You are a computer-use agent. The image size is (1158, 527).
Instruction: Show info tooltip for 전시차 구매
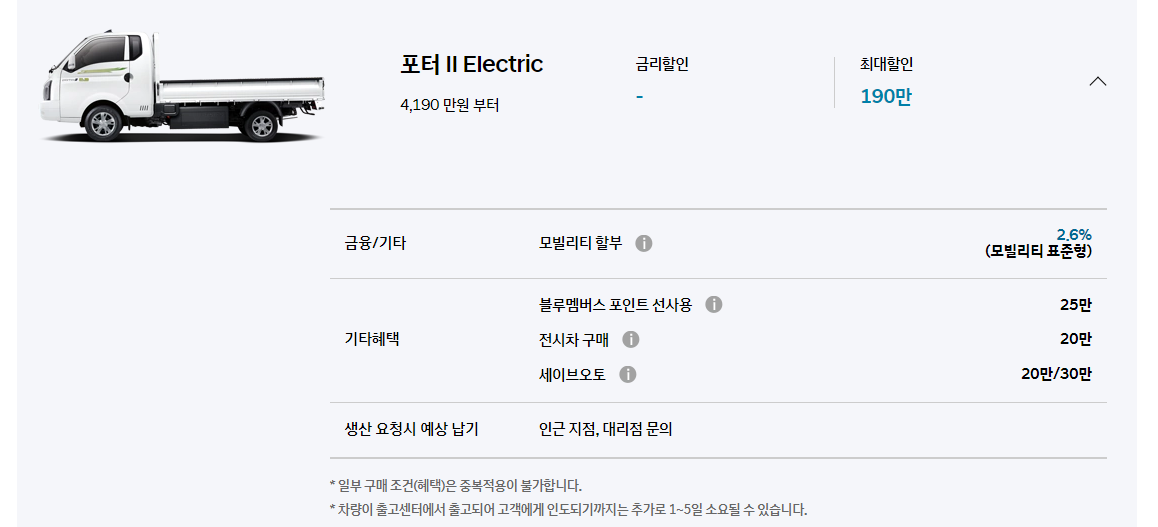(x=631, y=340)
